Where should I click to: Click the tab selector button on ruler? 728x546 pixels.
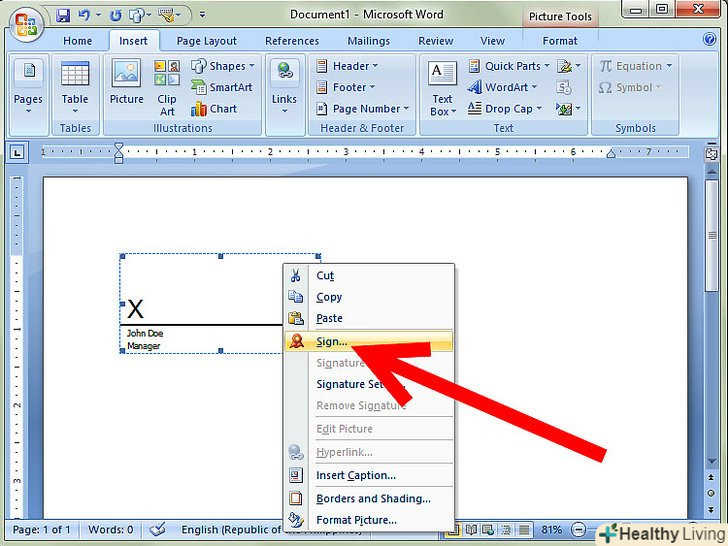point(17,152)
